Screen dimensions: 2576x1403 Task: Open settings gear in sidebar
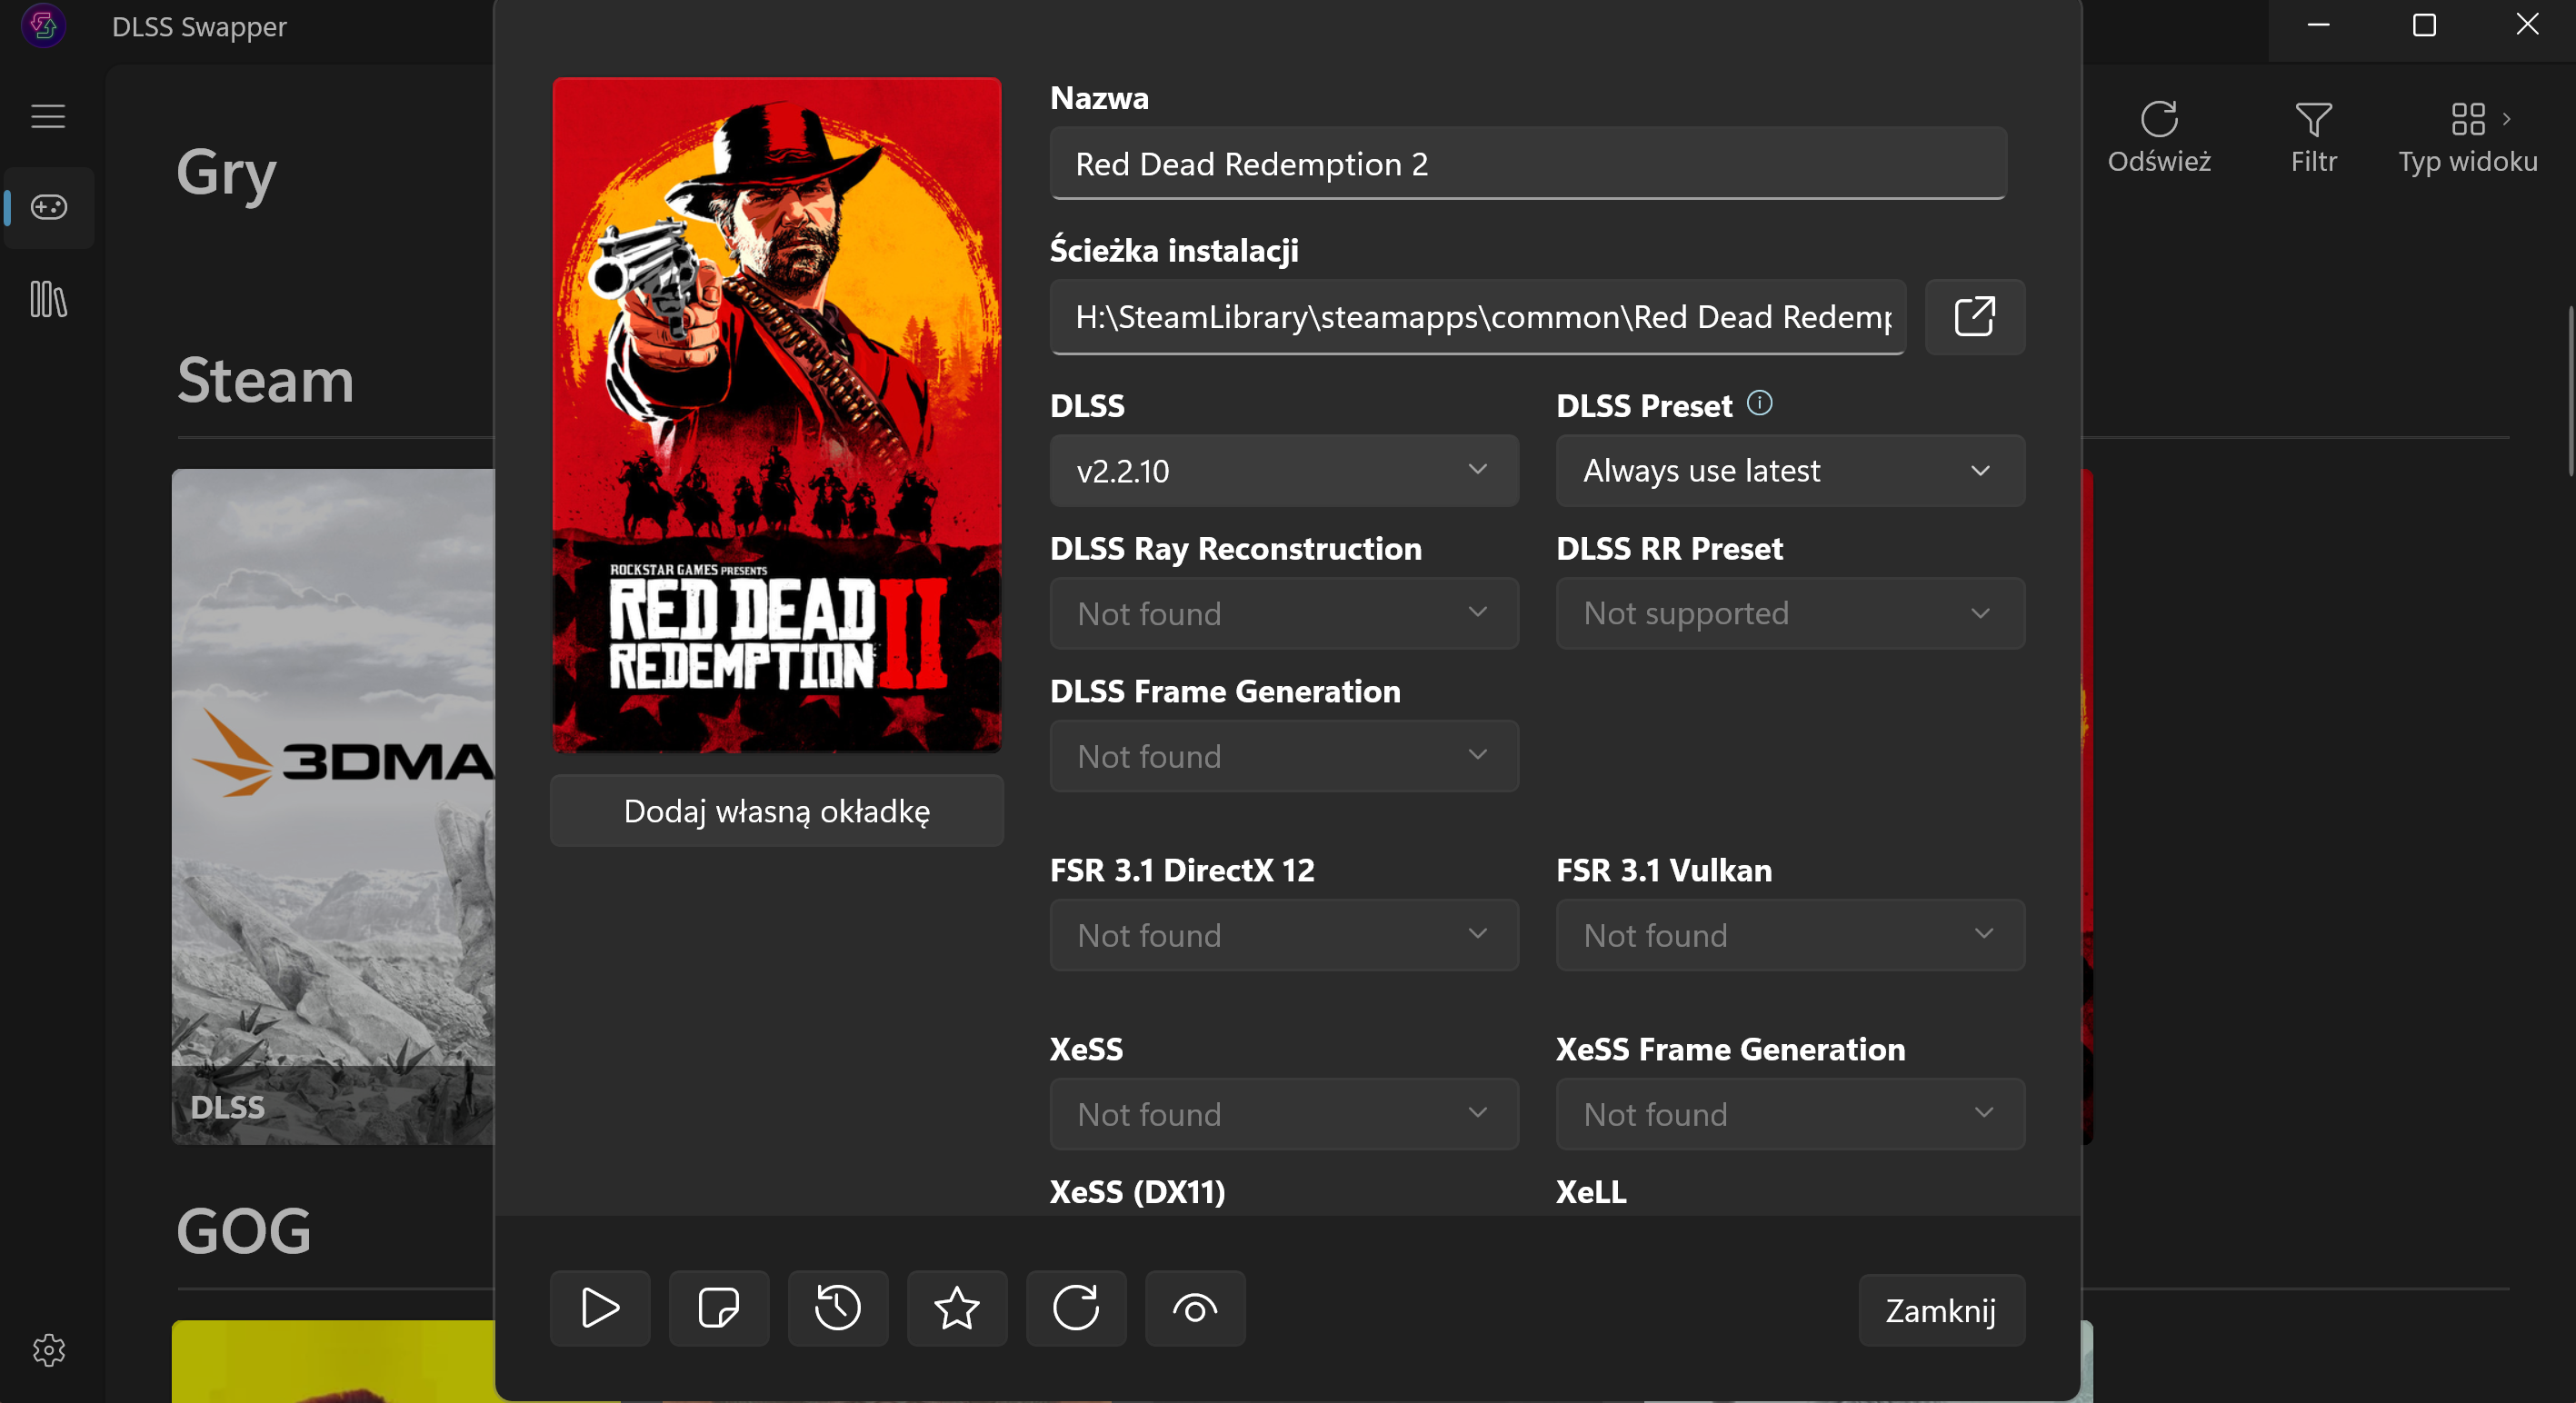[x=48, y=1350]
